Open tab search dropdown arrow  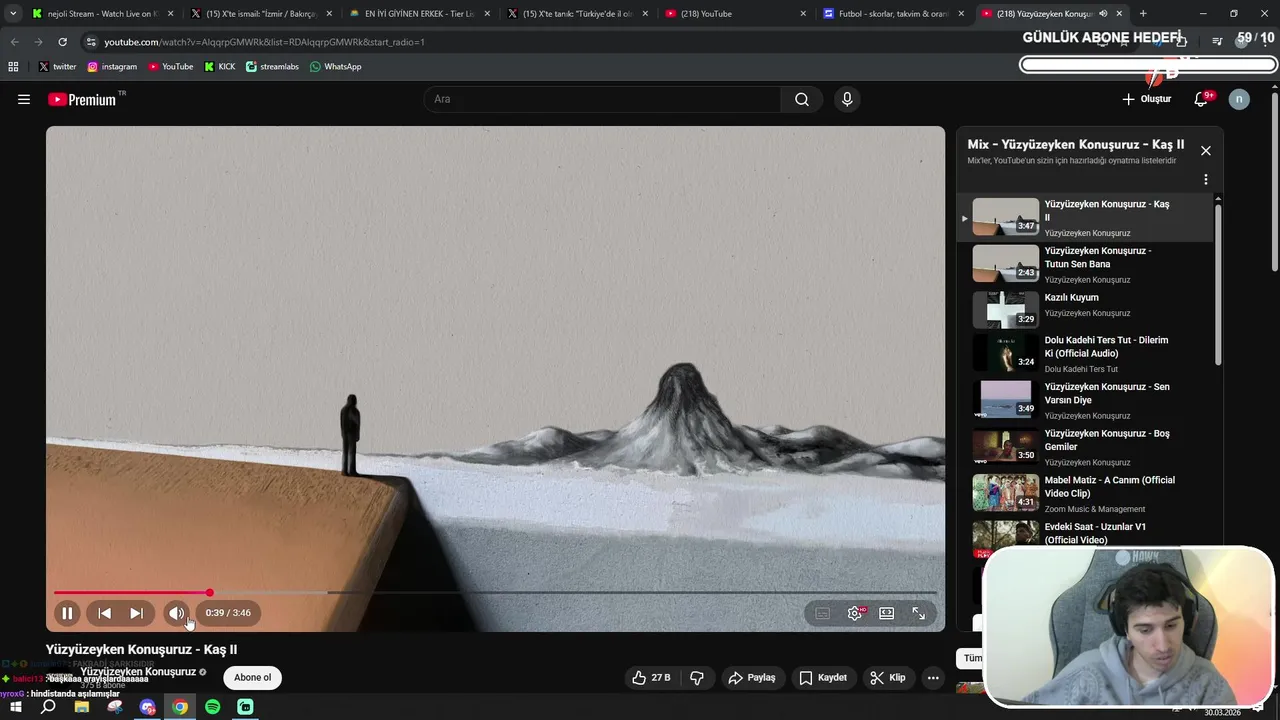pyautogui.click(x=14, y=14)
